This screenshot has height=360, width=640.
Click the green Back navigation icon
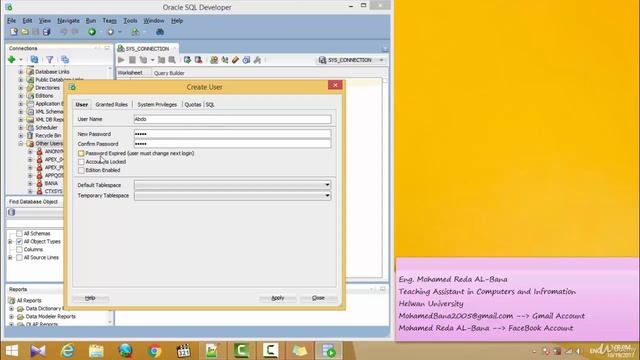click(x=92, y=32)
